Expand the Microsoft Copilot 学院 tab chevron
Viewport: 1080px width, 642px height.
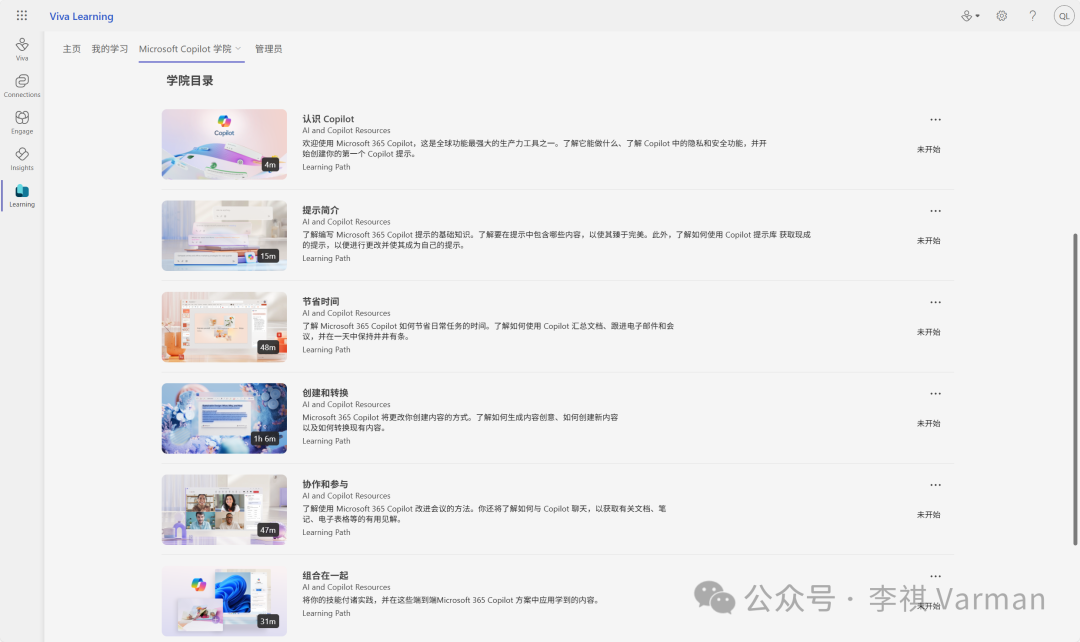[238, 48]
